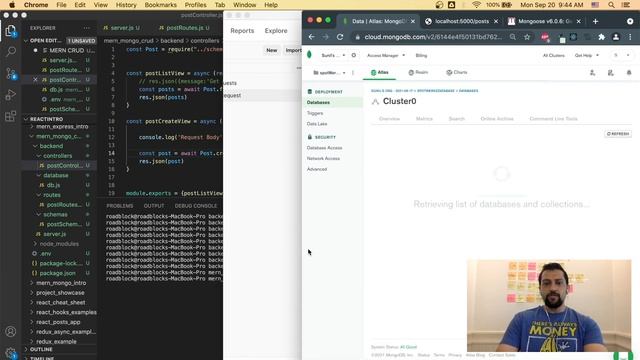This screenshot has height=360, width=640.
Task: Open Chrome profile avatar icon
Action: click(616, 37)
